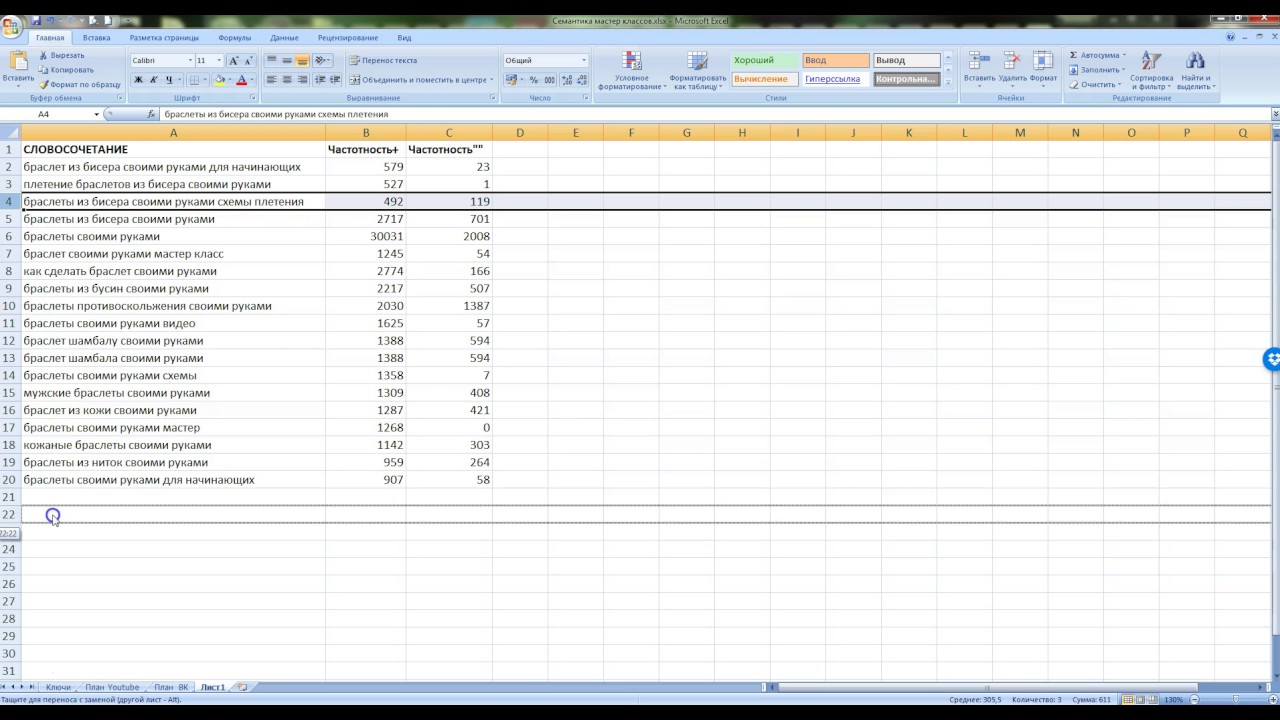Viewport: 1280px width, 720px height.
Task: Open Условное форматирование conditional formatting
Action: (632, 70)
